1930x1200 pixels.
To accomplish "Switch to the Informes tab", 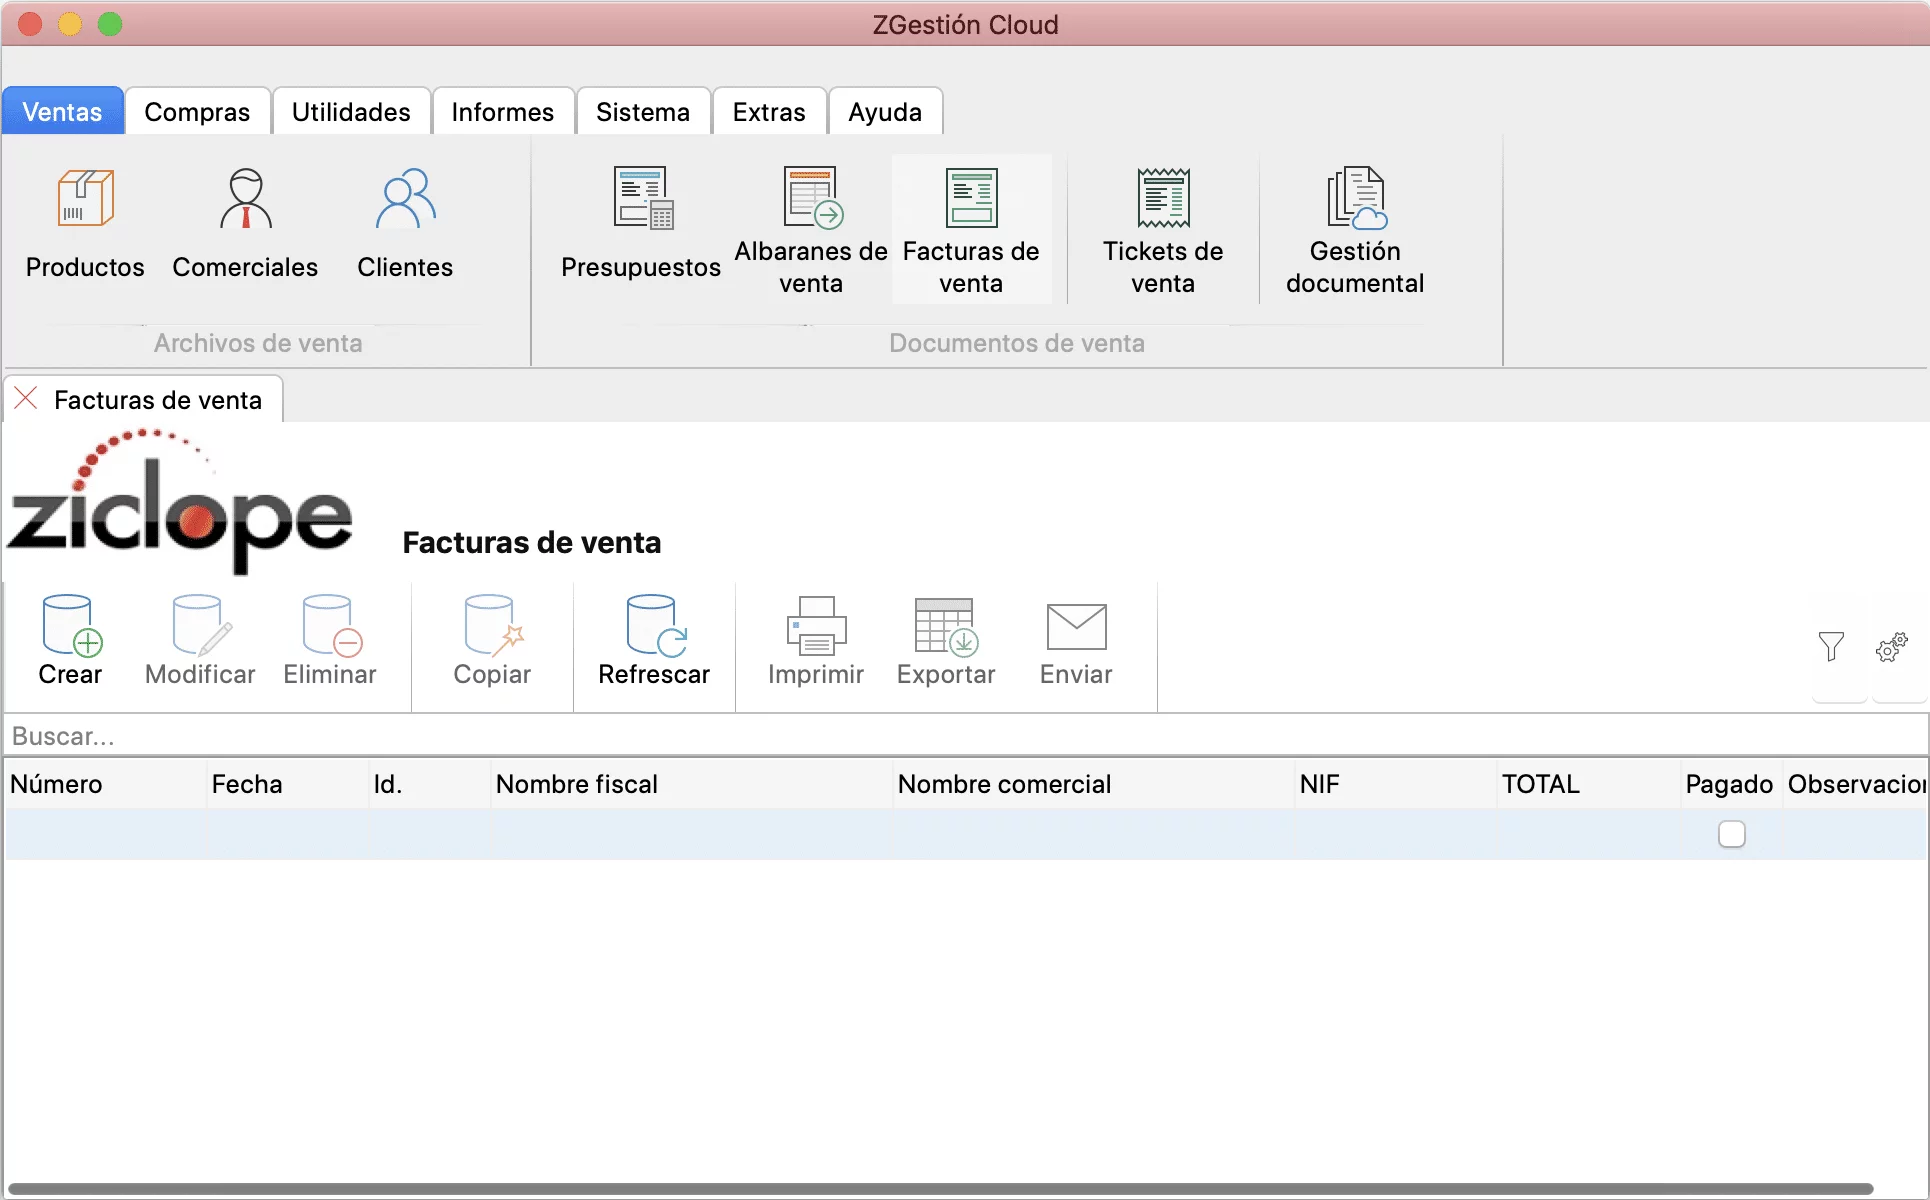I will (502, 112).
